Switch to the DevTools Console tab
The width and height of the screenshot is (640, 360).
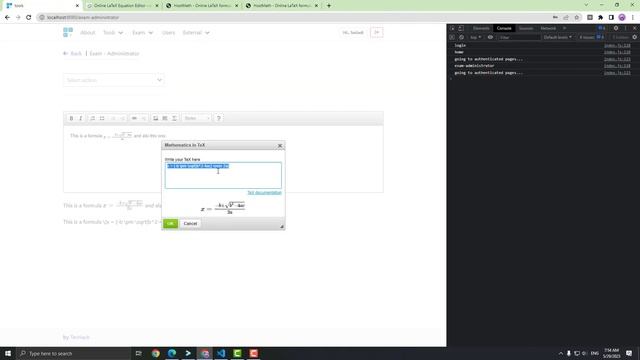[x=504, y=28]
